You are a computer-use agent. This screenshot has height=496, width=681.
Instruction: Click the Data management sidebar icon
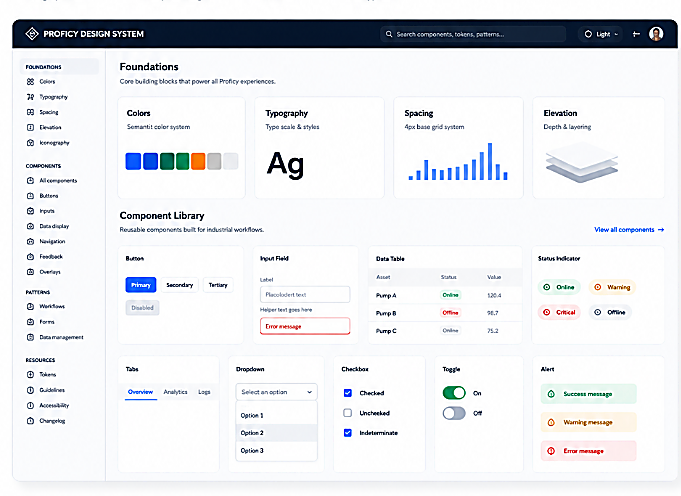click(30, 337)
